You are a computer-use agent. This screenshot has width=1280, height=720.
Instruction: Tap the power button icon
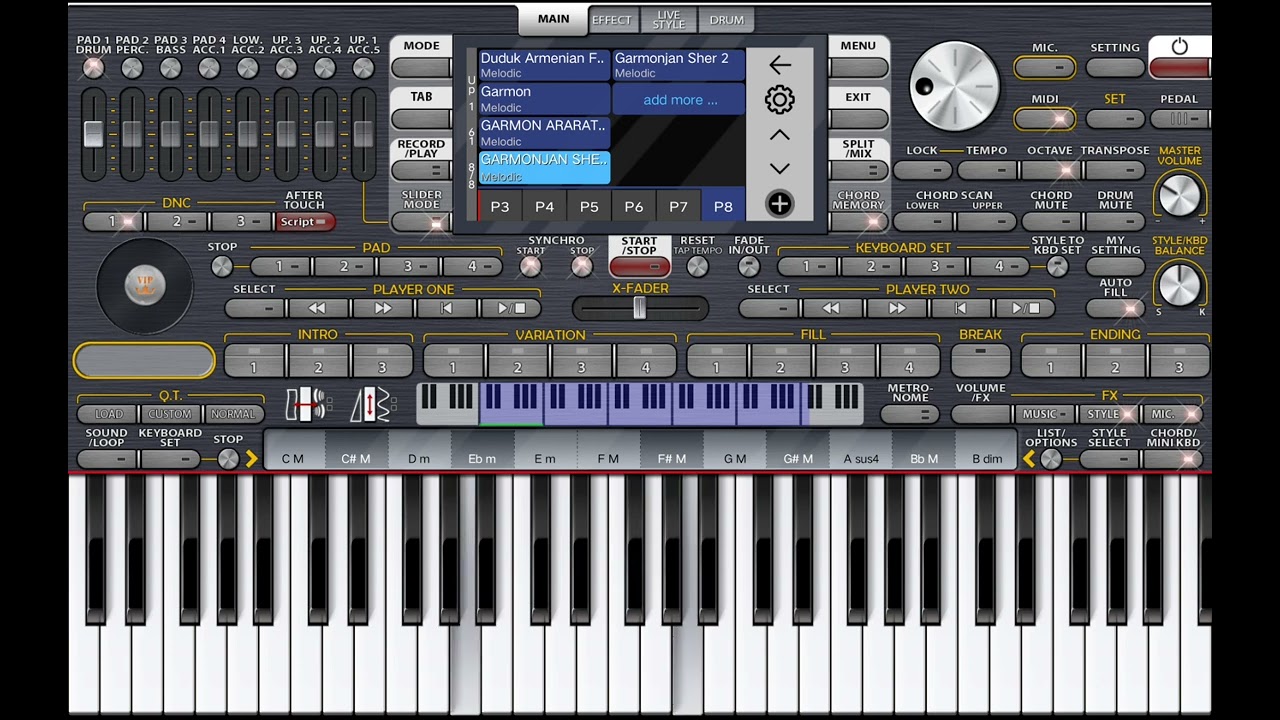1179,47
